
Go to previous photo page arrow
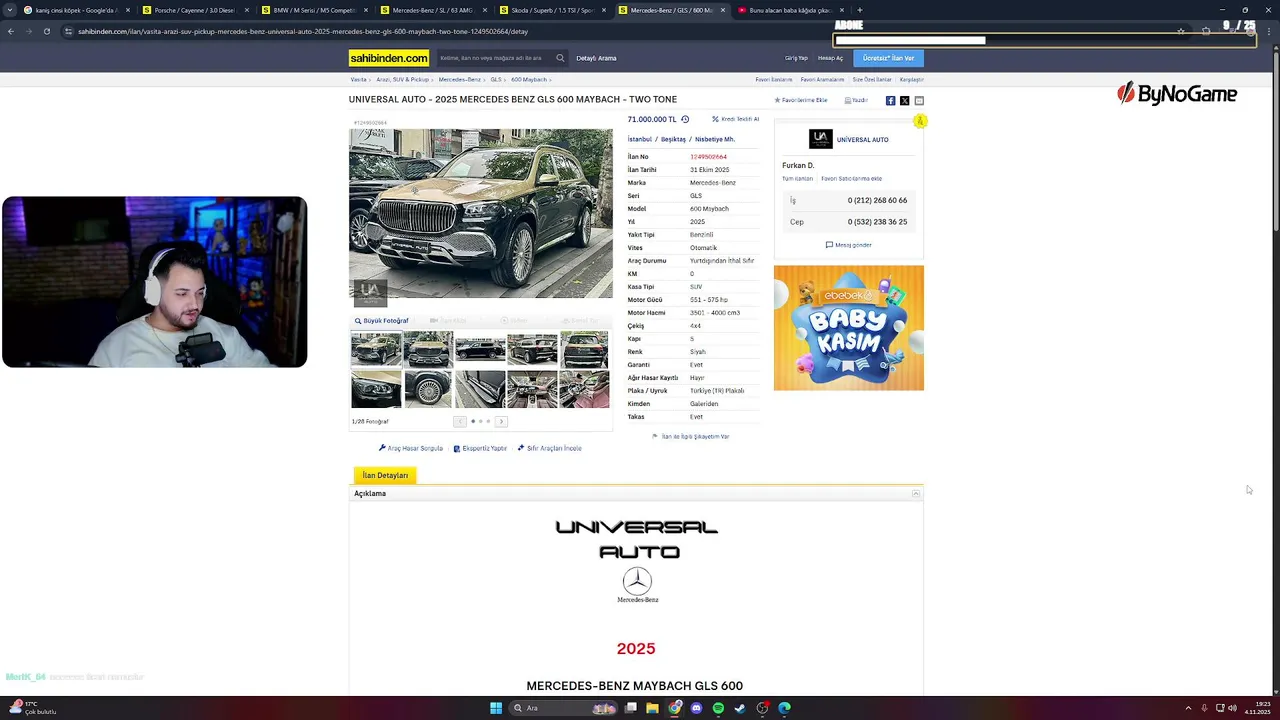pyautogui.click(x=460, y=421)
